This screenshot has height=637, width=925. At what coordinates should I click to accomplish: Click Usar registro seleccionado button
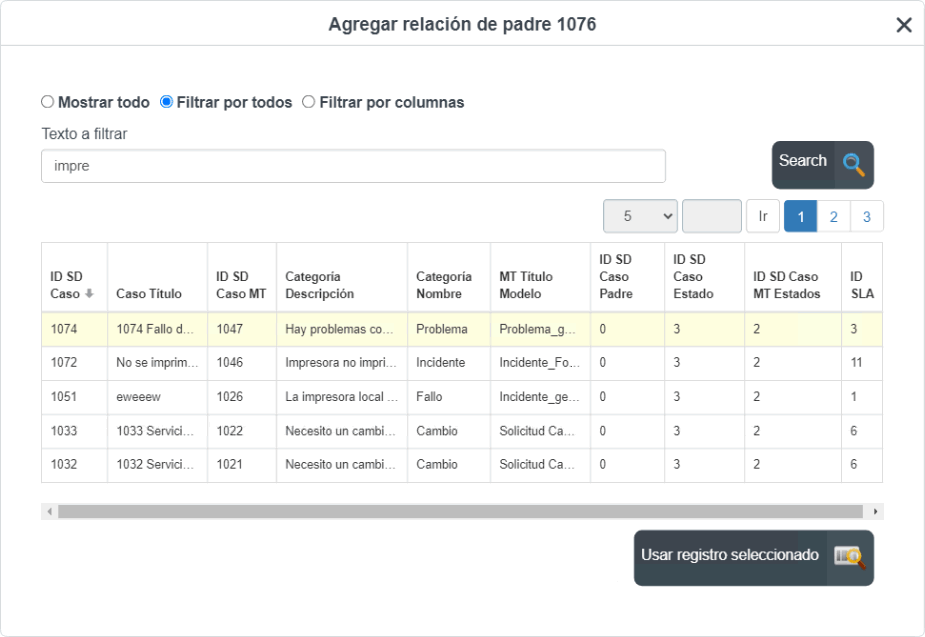[x=753, y=557]
